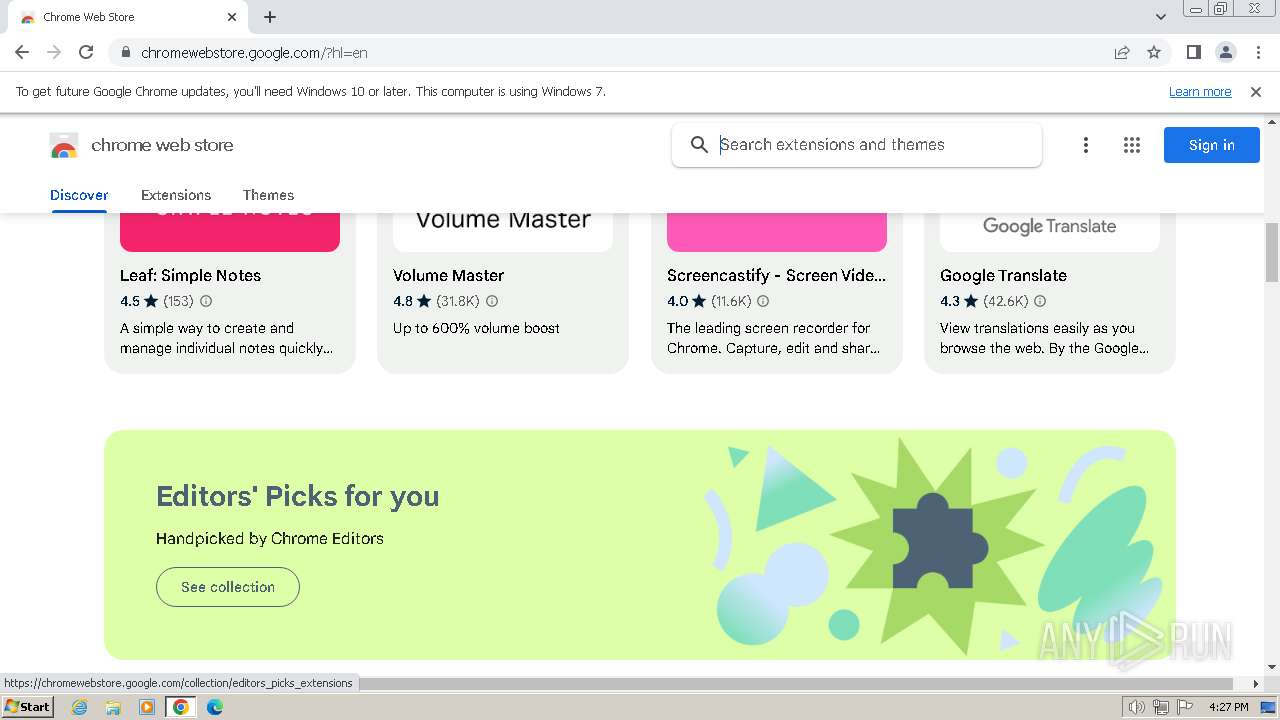Open the Leaf: Simple Notes extension
Screen dimensions: 1280x720
[x=190, y=275]
